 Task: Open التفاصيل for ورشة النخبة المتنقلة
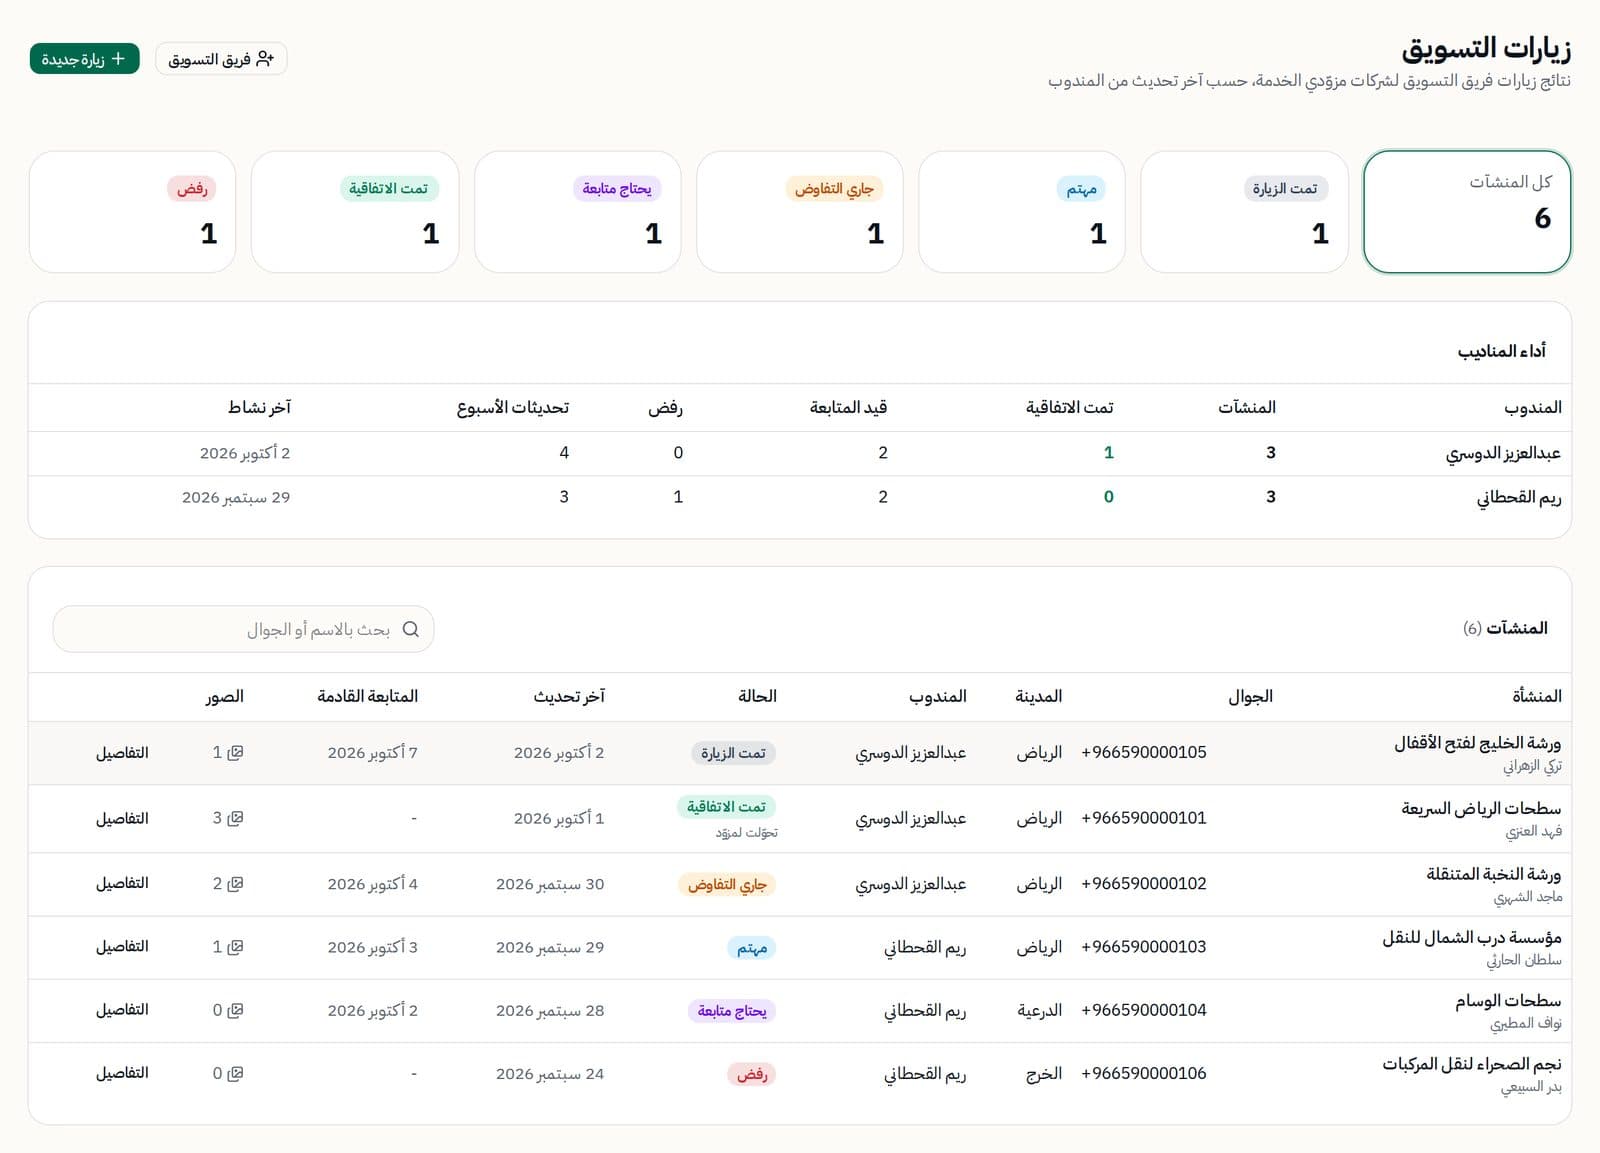(x=122, y=884)
